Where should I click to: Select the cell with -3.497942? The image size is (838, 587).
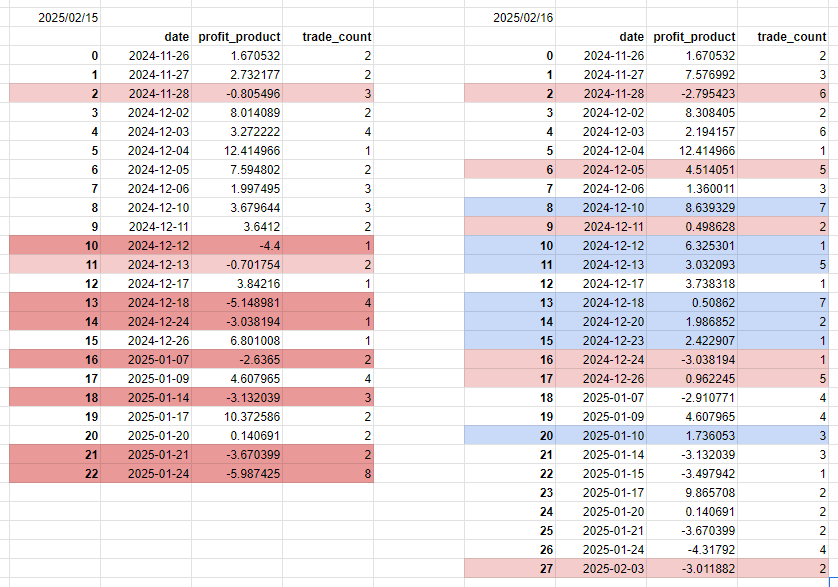(x=692, y=474)
